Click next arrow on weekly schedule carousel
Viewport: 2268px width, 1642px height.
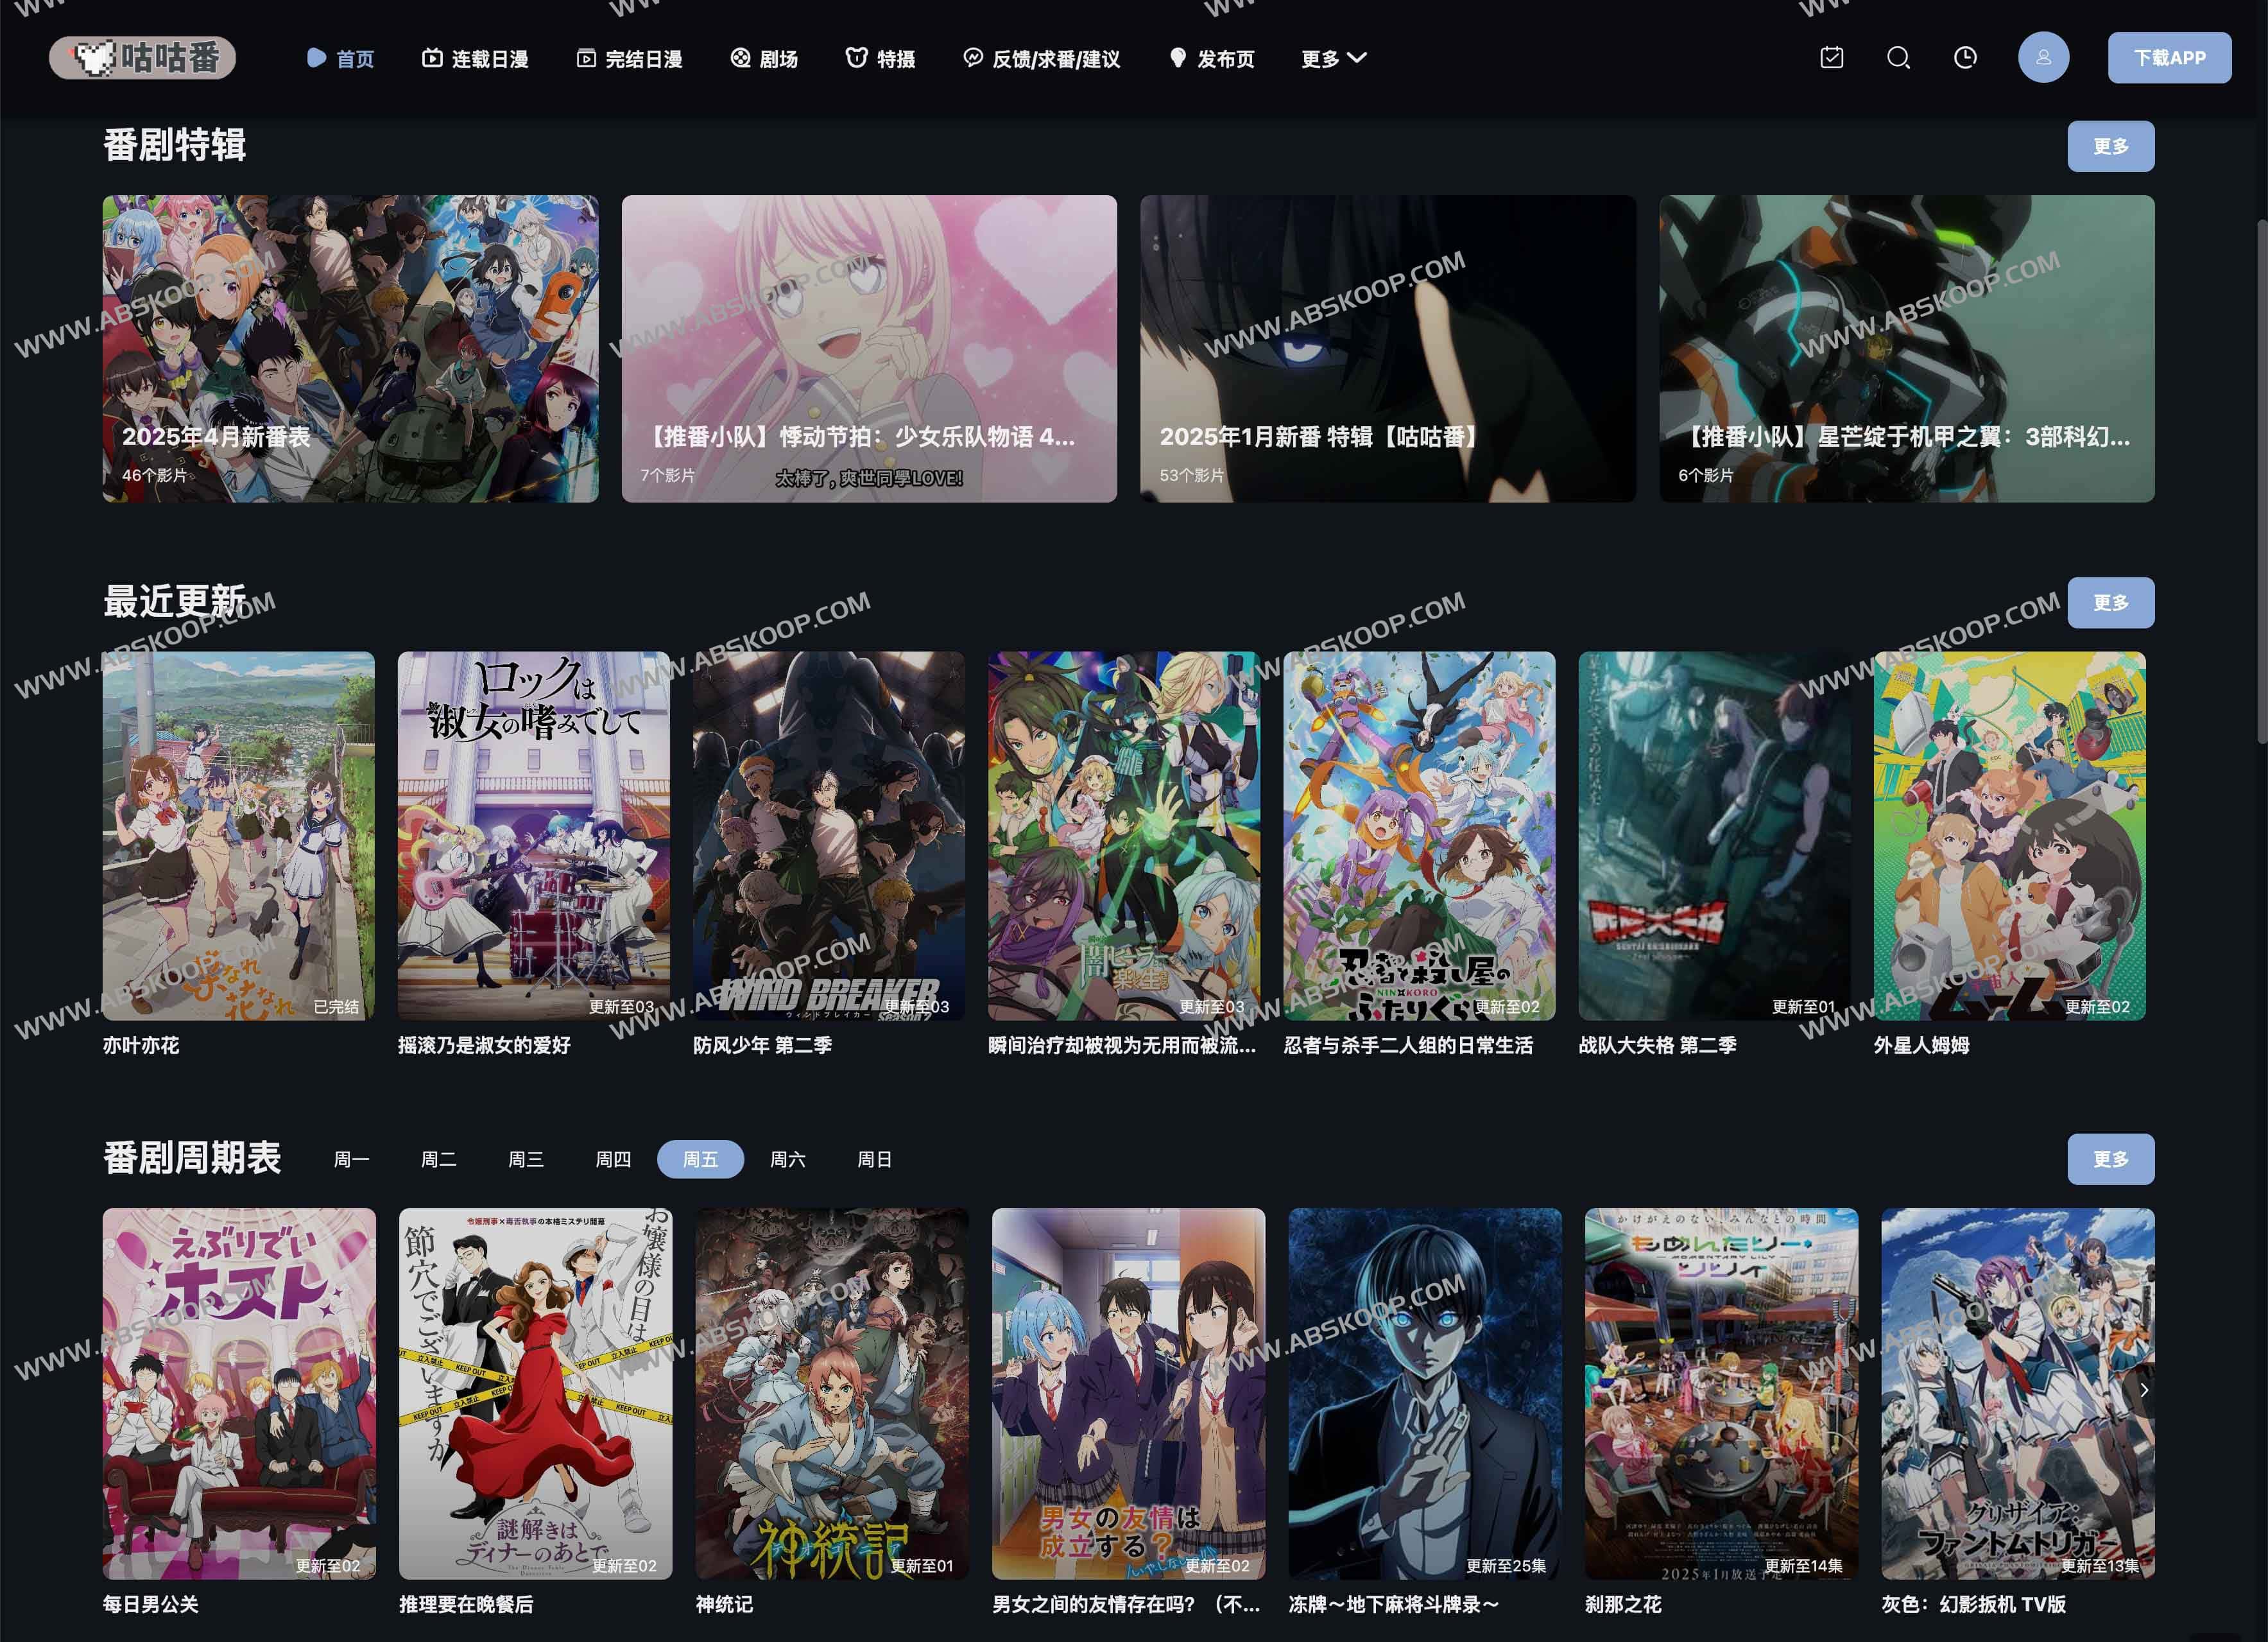[2143, 1390]
